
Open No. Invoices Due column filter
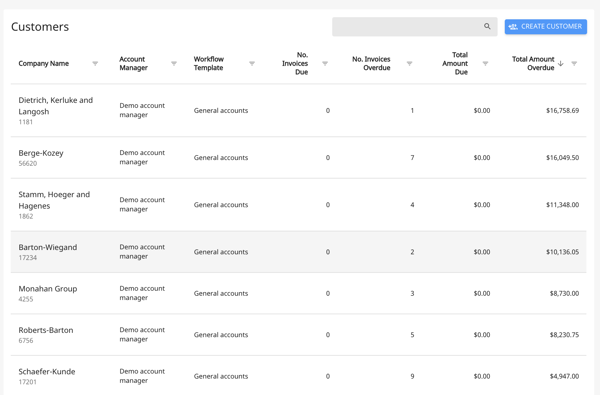[325, 64]
